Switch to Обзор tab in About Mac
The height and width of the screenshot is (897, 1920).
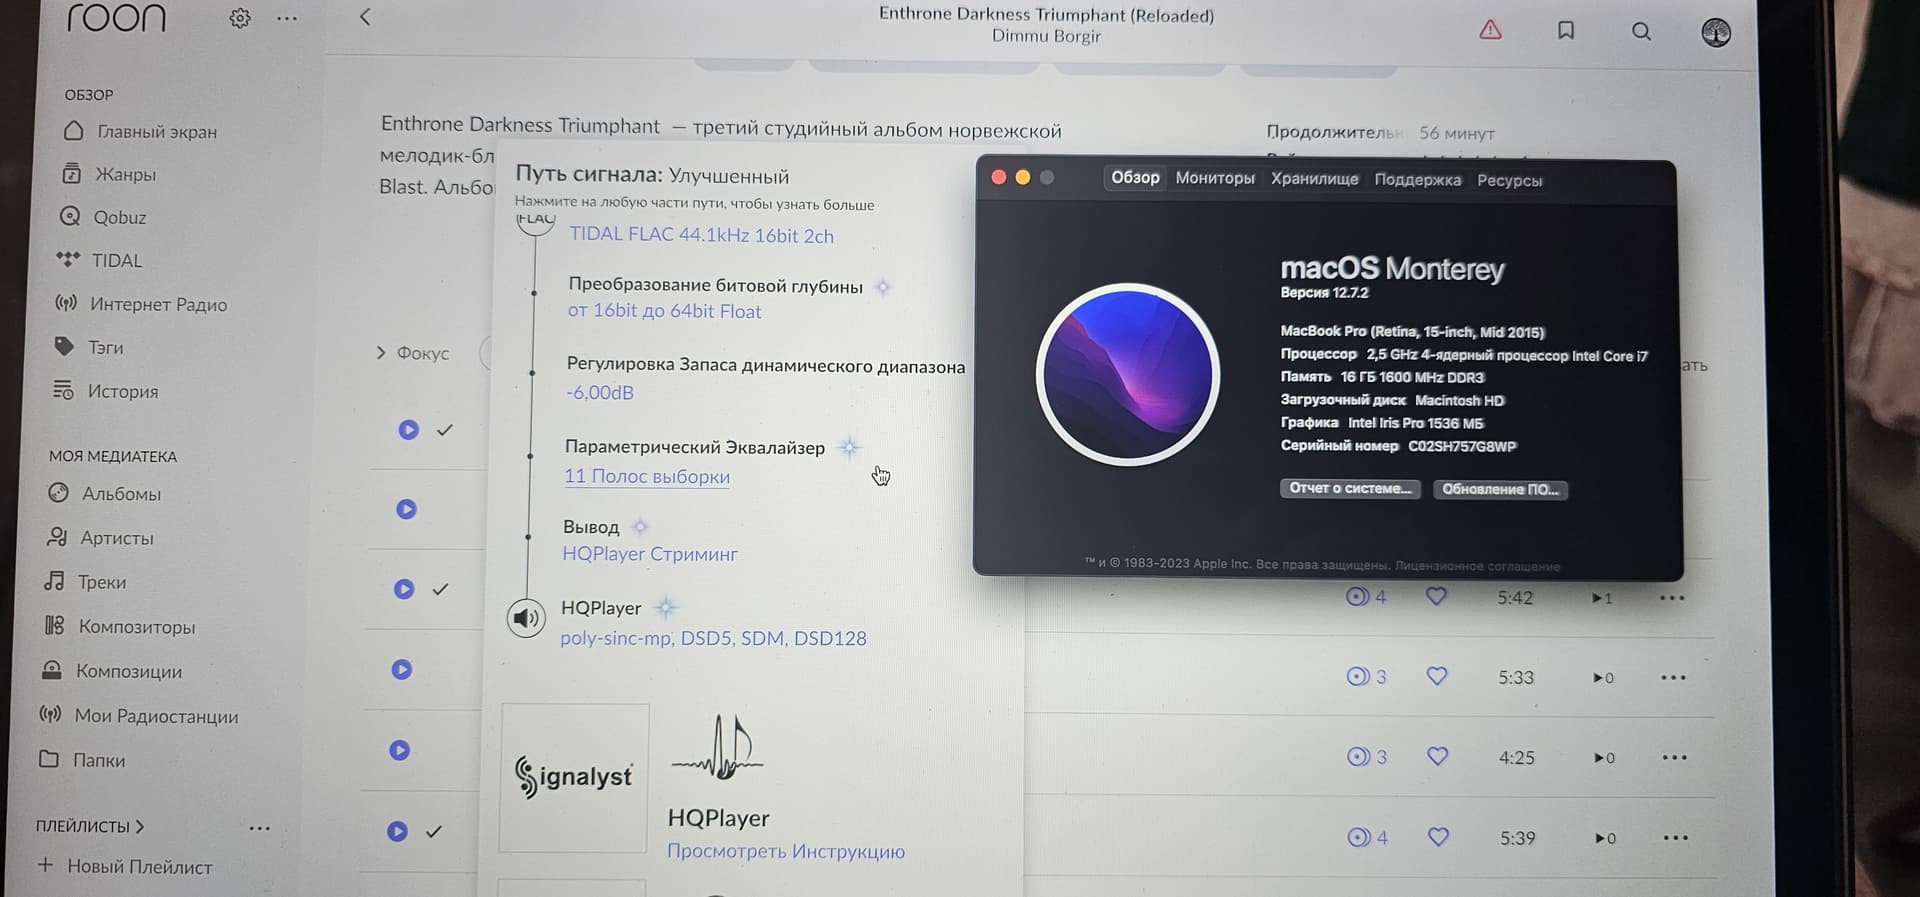coord(1135,177)
